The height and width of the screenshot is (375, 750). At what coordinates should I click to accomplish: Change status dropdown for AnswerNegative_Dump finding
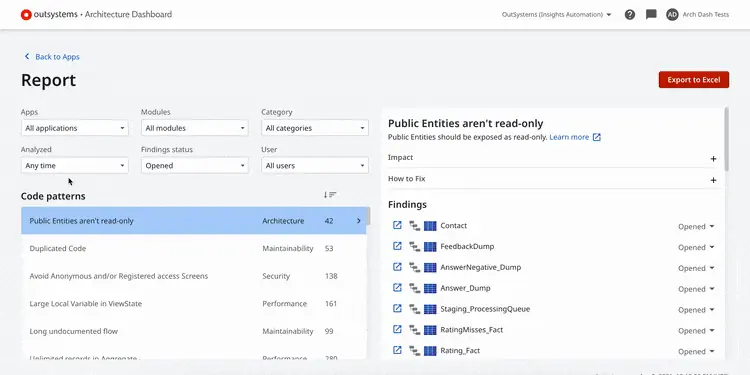696,268
